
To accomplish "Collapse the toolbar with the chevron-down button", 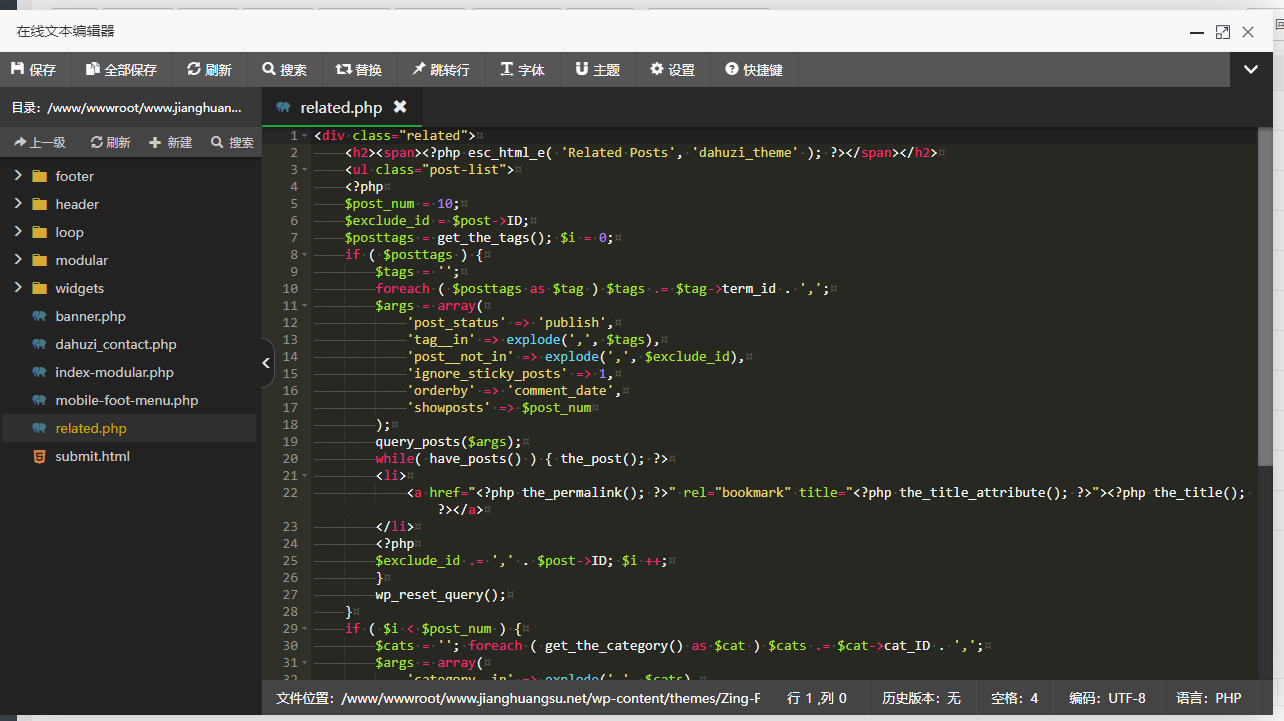I will click(x=1251, y=70).
